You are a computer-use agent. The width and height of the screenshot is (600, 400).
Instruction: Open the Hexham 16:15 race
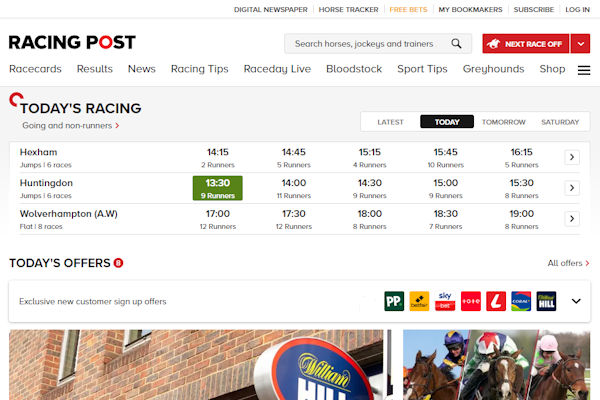(x=522, y=158)
